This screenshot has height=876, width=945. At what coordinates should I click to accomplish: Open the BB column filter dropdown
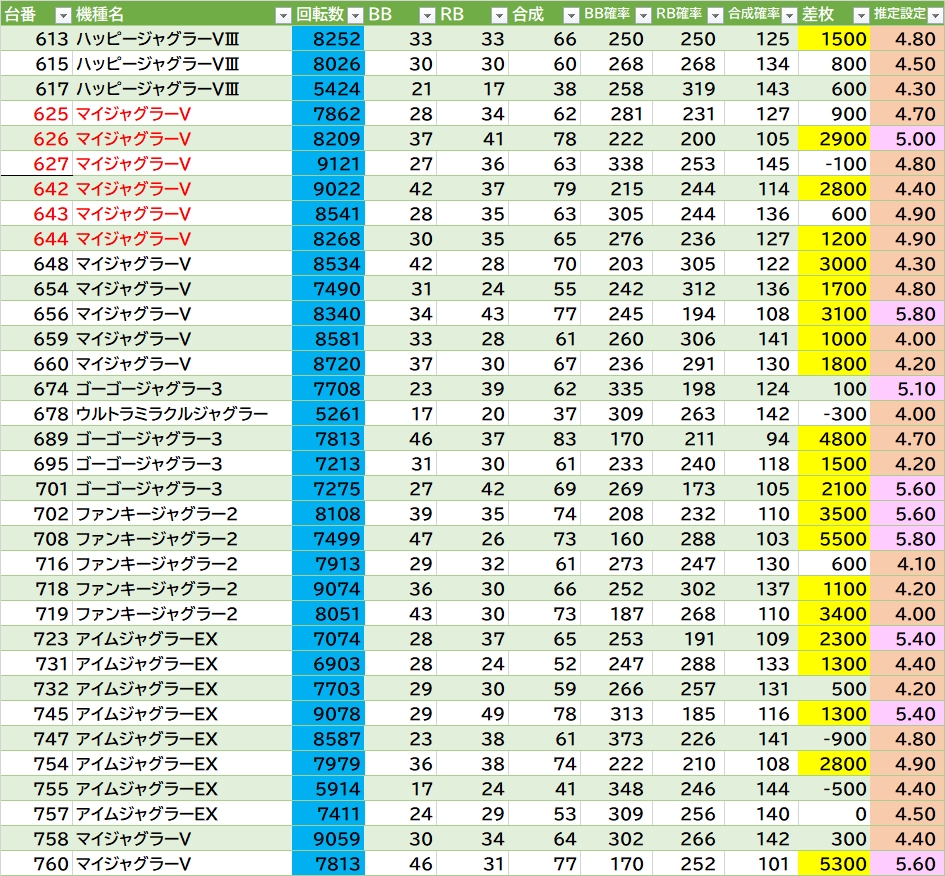pyautogui.click(x=427, y=16)
